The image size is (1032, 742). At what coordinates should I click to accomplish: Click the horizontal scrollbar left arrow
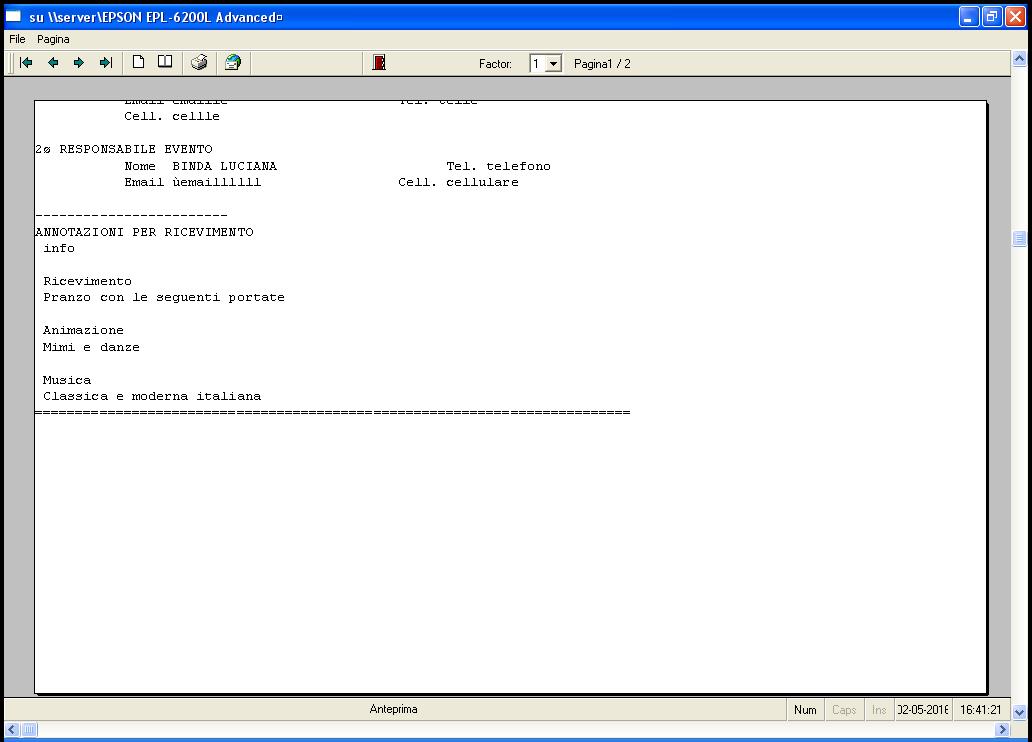(12, 729)
